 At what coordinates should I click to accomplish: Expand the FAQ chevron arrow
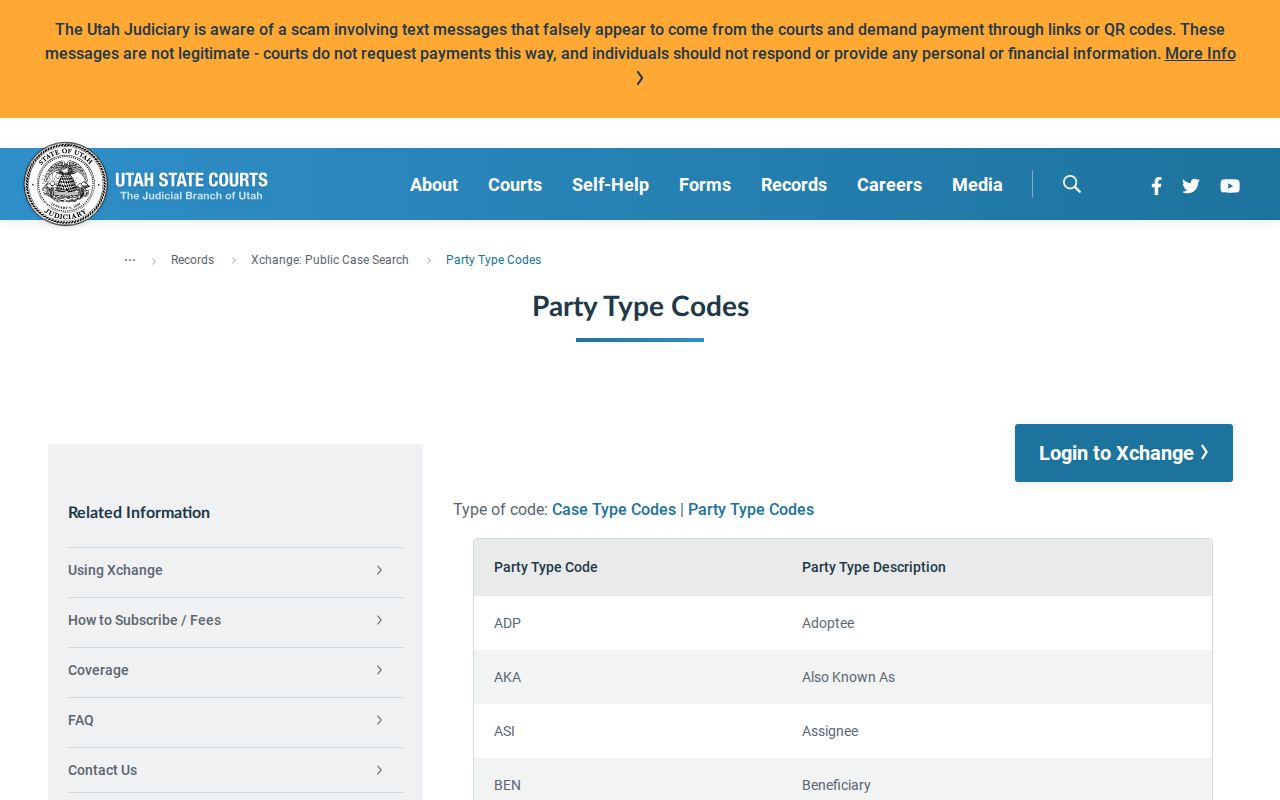coord(379,720)
